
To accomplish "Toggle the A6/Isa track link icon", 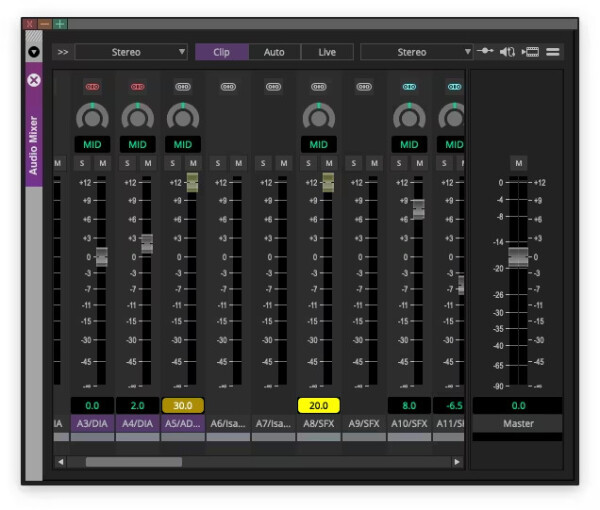I will click(228, 87).
